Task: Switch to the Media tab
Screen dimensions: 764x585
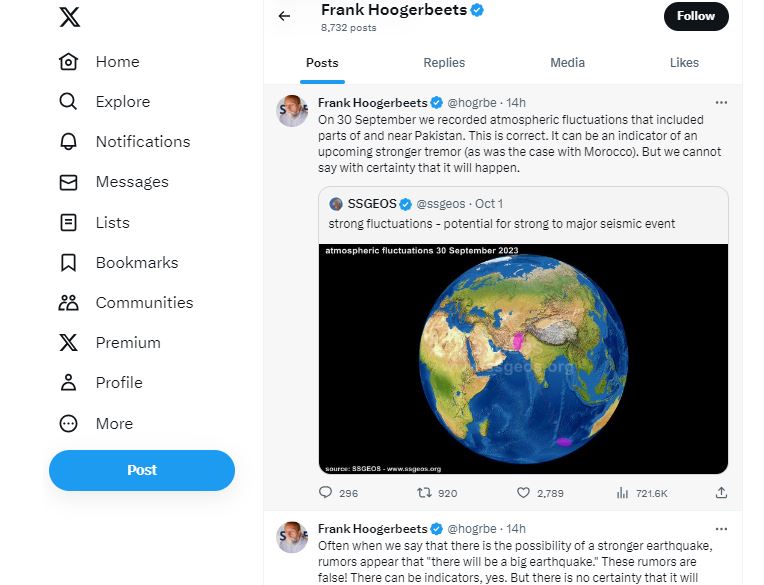Action: click(567, 62)
